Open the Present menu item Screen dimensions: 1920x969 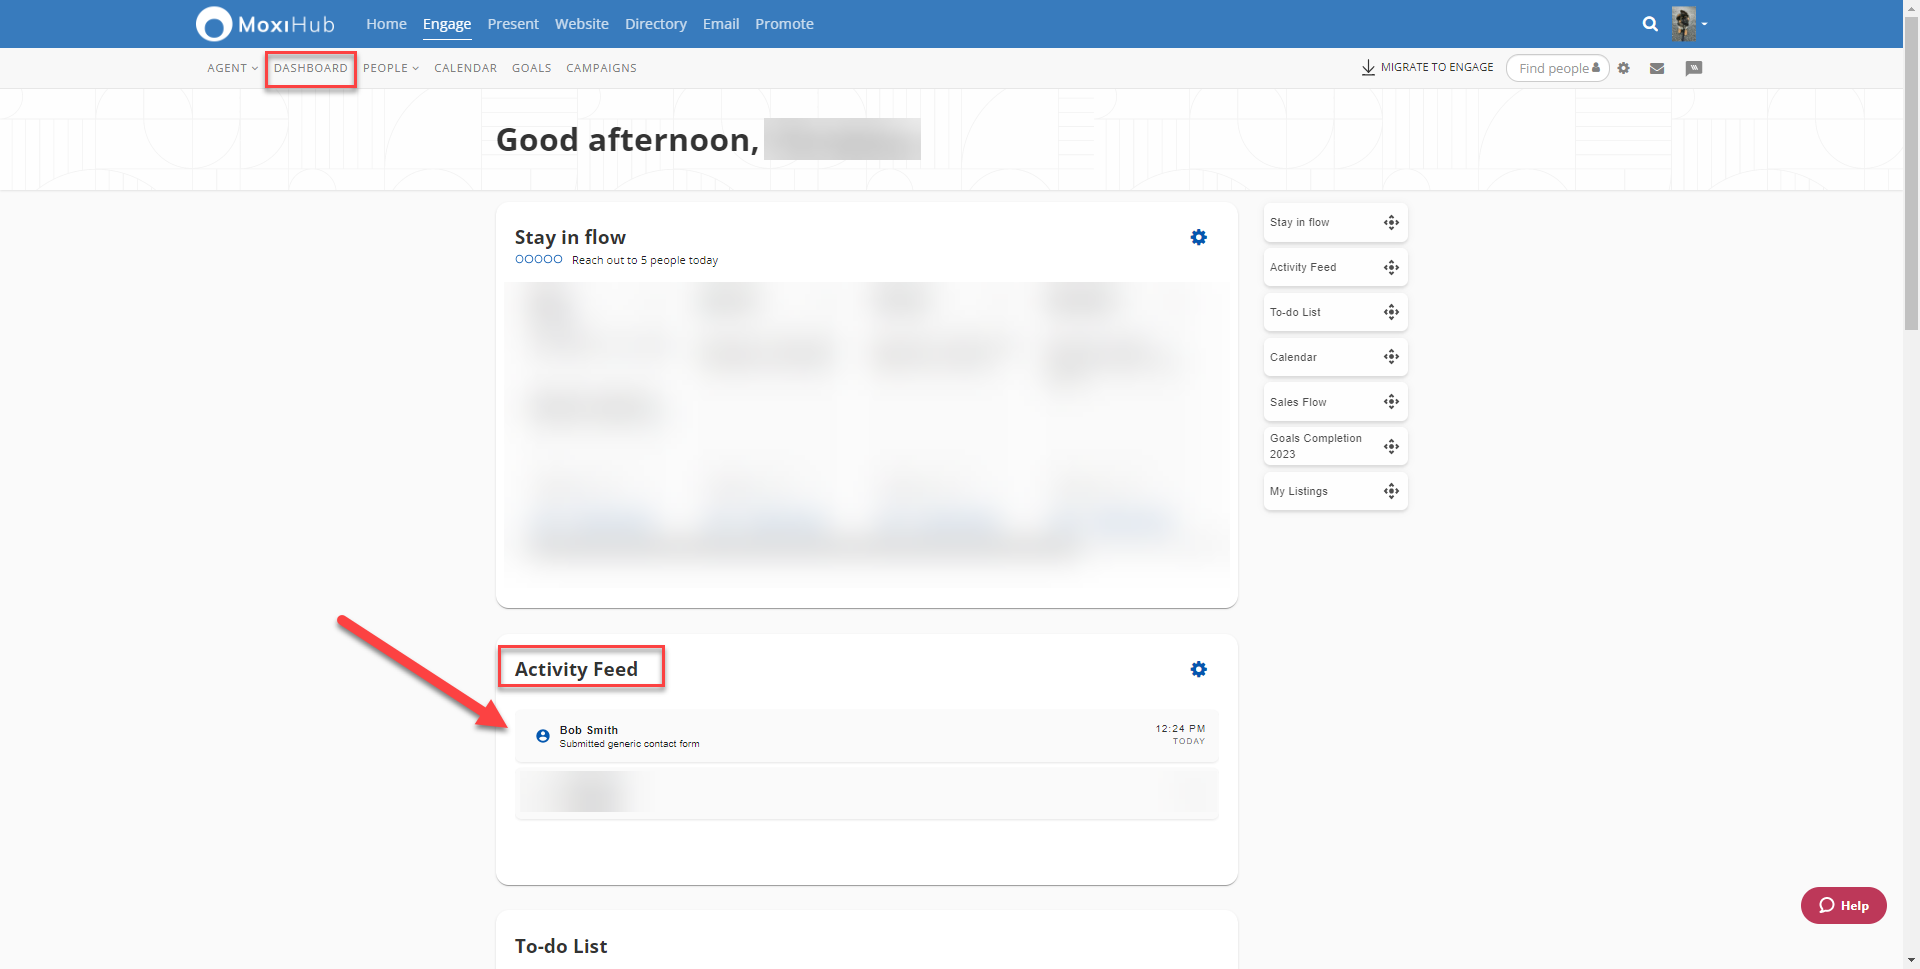513,24
